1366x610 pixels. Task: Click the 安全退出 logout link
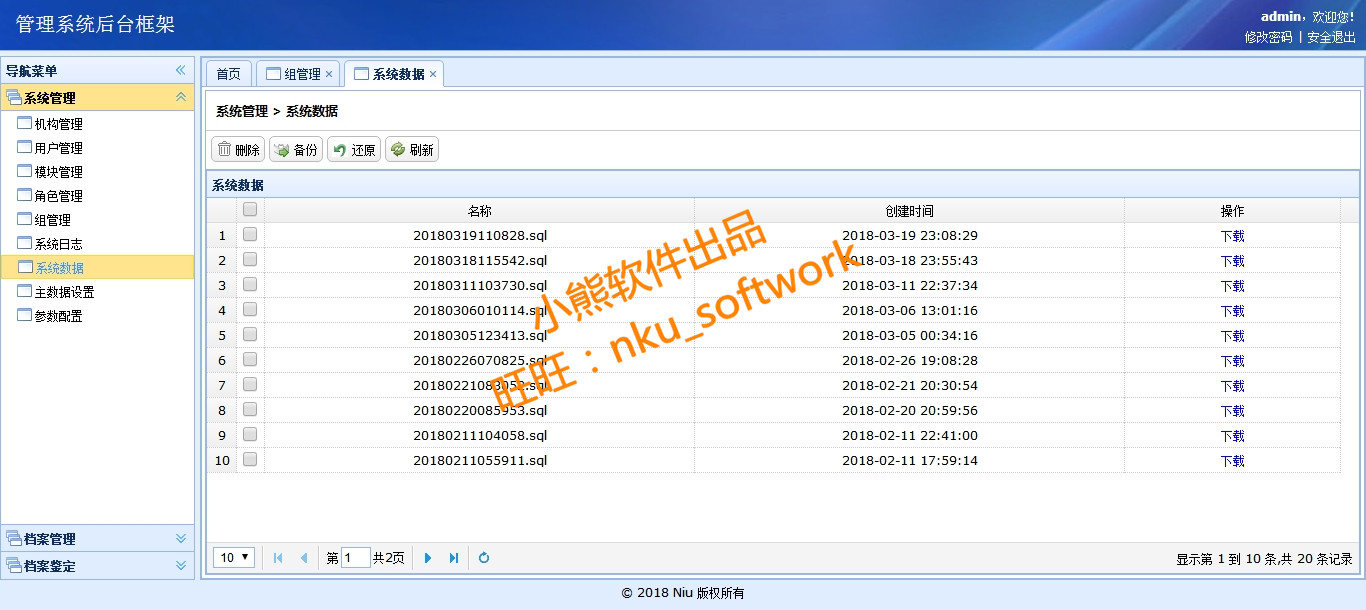point(1331,37)
